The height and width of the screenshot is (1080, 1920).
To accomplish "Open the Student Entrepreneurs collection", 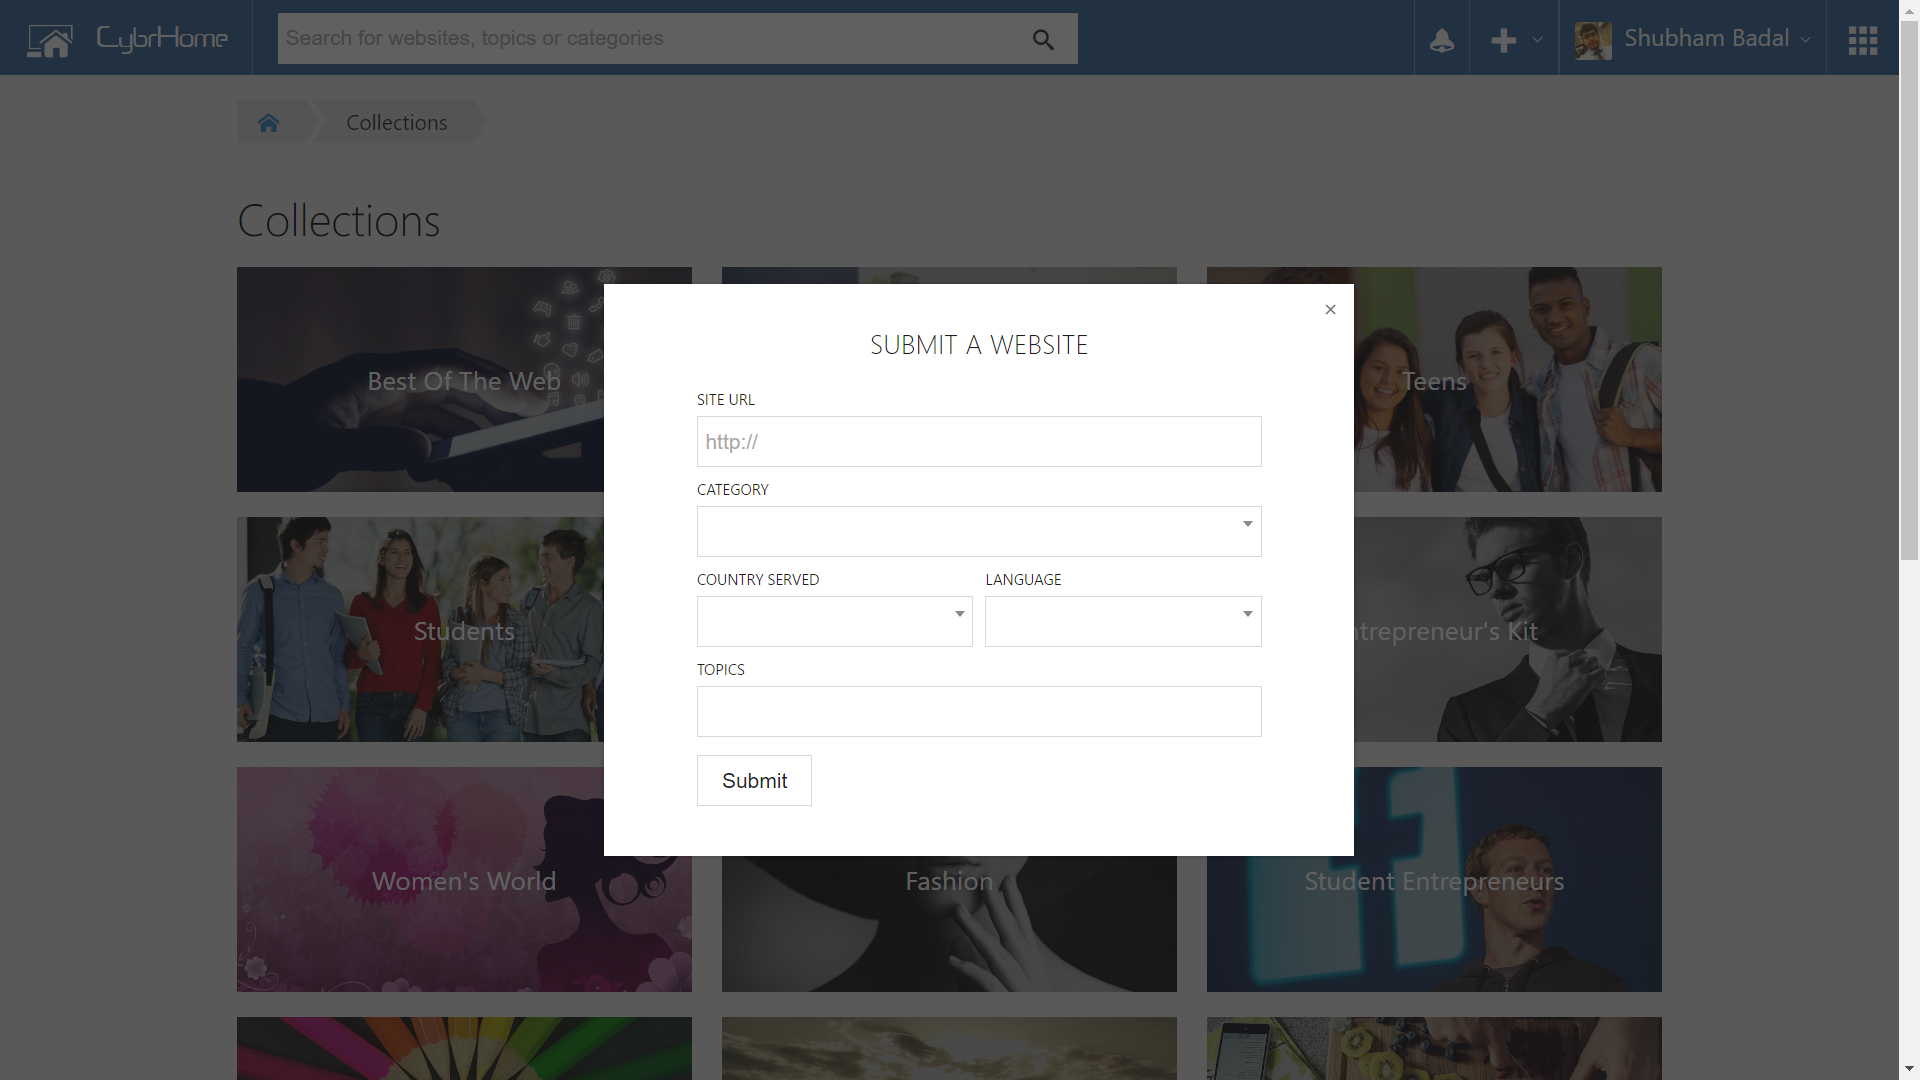I will coord(1434,879).
